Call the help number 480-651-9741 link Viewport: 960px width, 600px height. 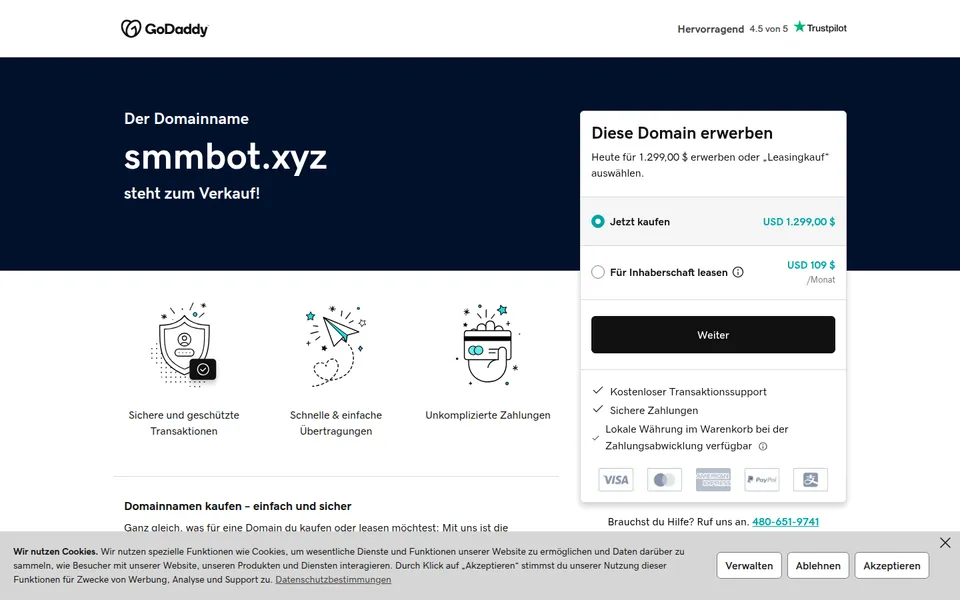tap(786, 522)
